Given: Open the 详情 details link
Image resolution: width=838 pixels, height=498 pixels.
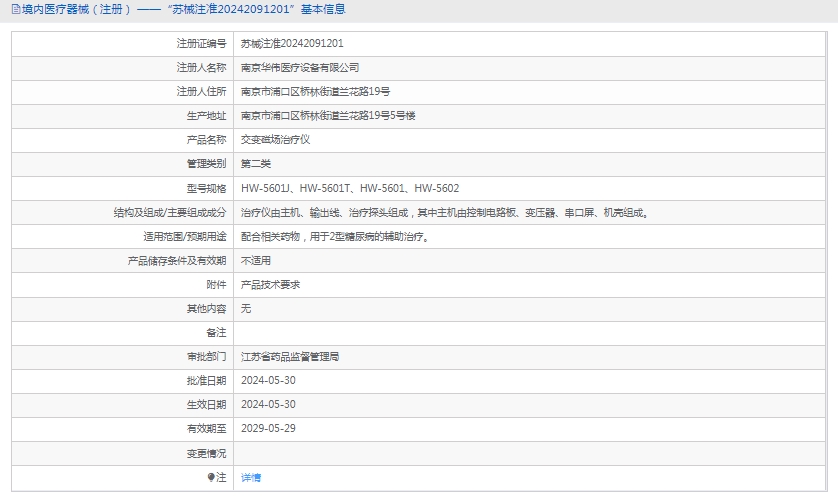Looking at the screenshot, I should [251, 478].
